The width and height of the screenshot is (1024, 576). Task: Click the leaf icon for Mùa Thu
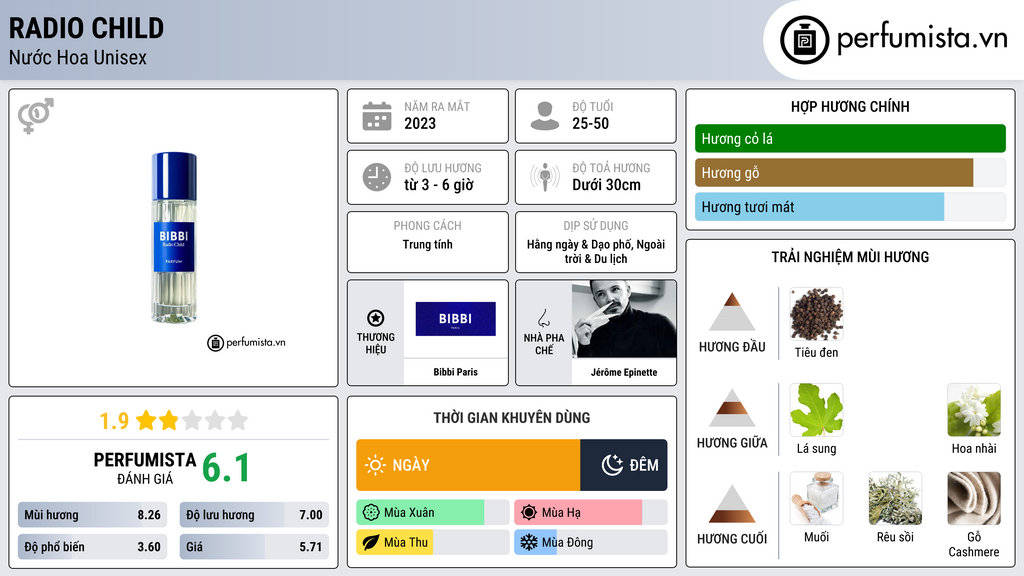click(371, 542)
